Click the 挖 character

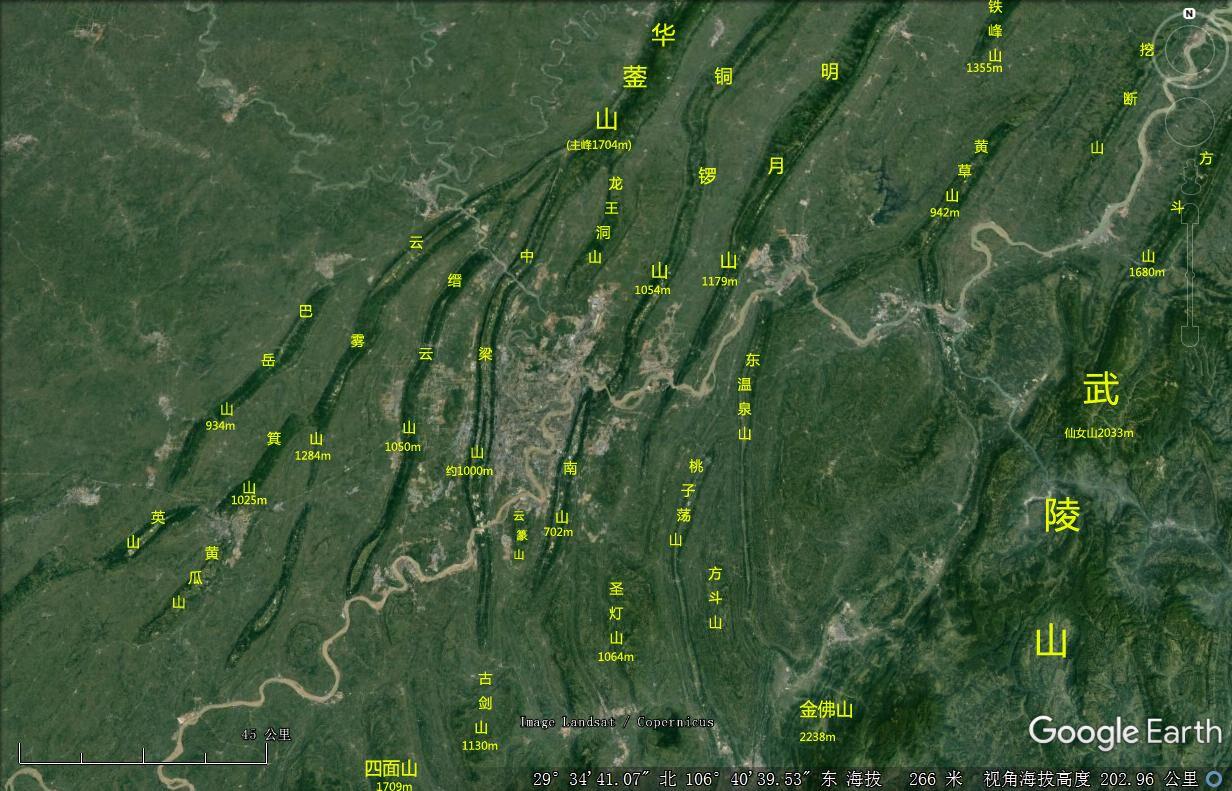pyautogui.click(x=1146, y=49)
